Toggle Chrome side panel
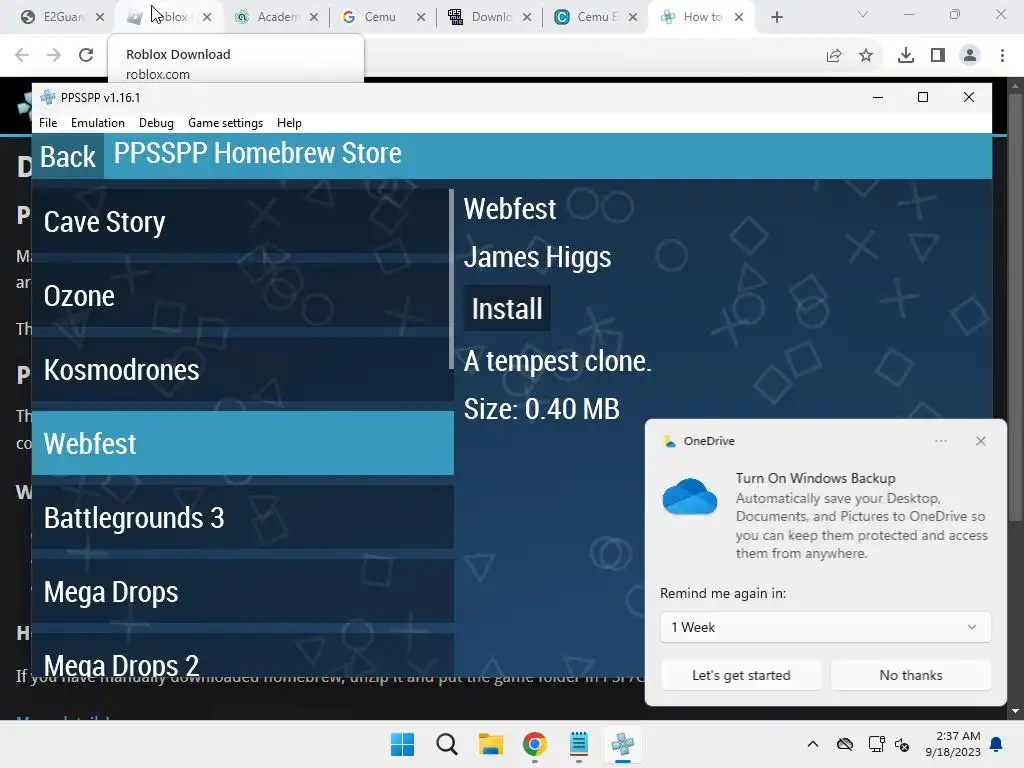 pyautogui.click(x=938, y=56)
